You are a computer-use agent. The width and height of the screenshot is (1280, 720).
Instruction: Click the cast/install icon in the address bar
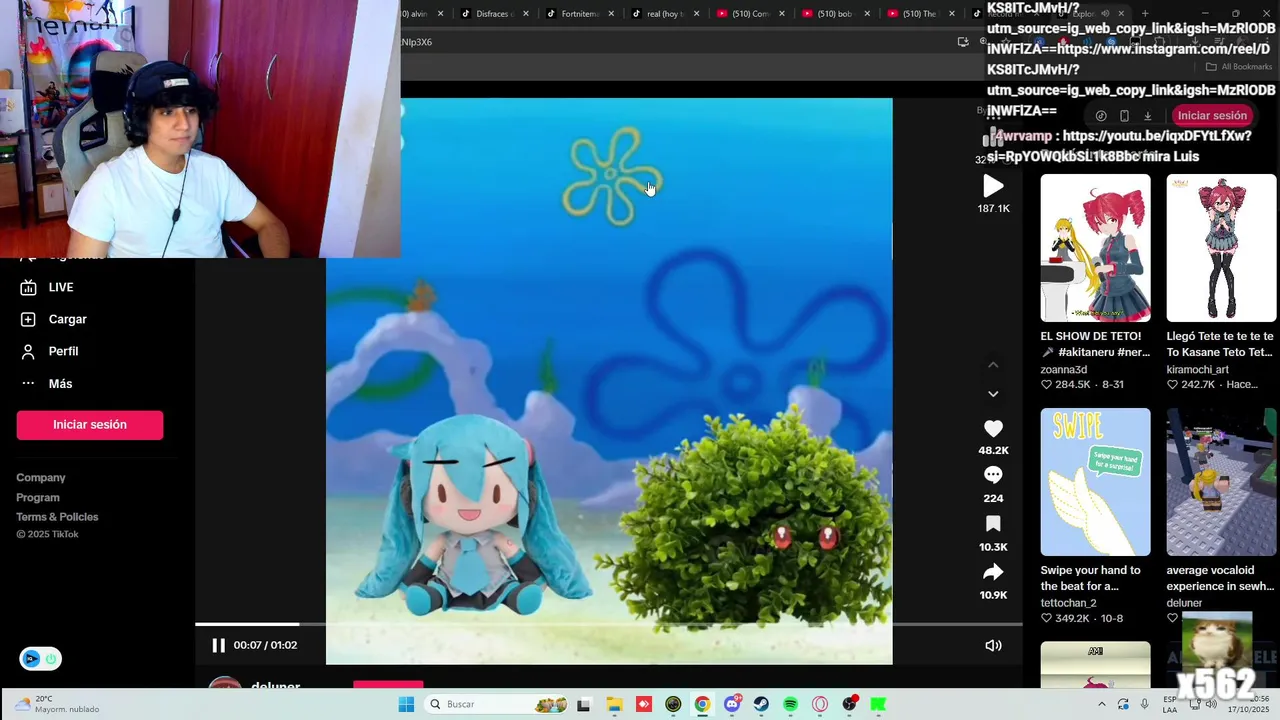tap(963, 42)
